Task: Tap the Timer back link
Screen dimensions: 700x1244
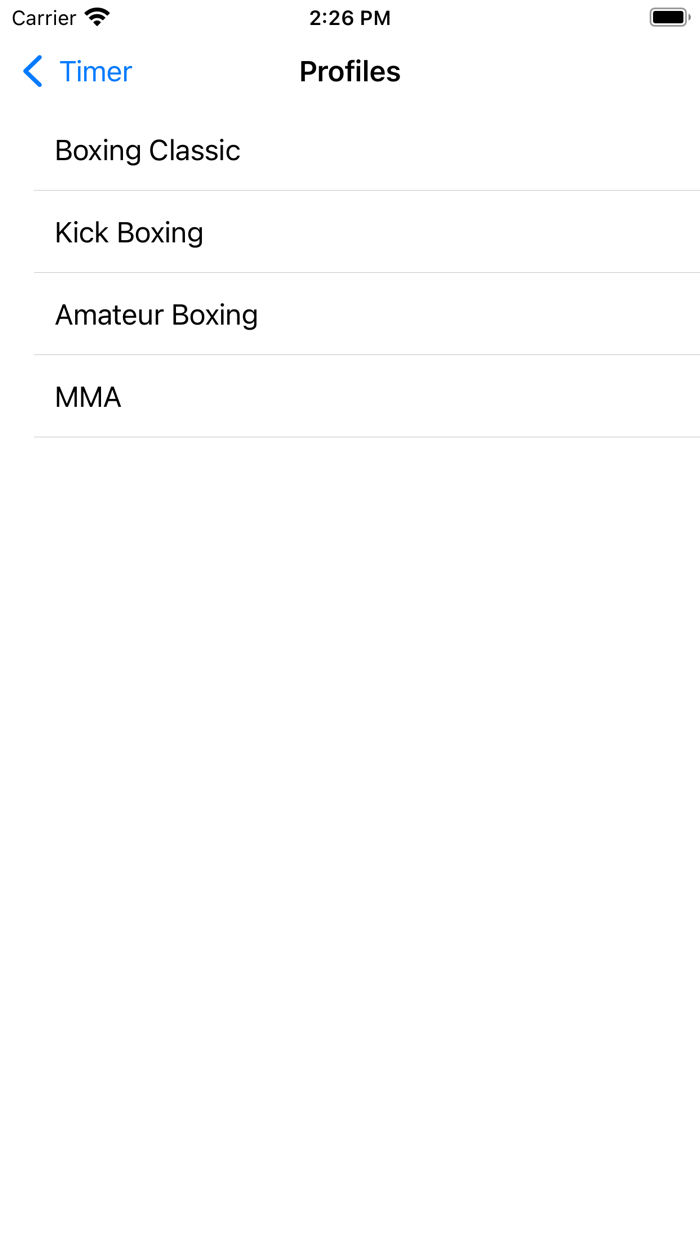Action: click(x=95, y=71)
